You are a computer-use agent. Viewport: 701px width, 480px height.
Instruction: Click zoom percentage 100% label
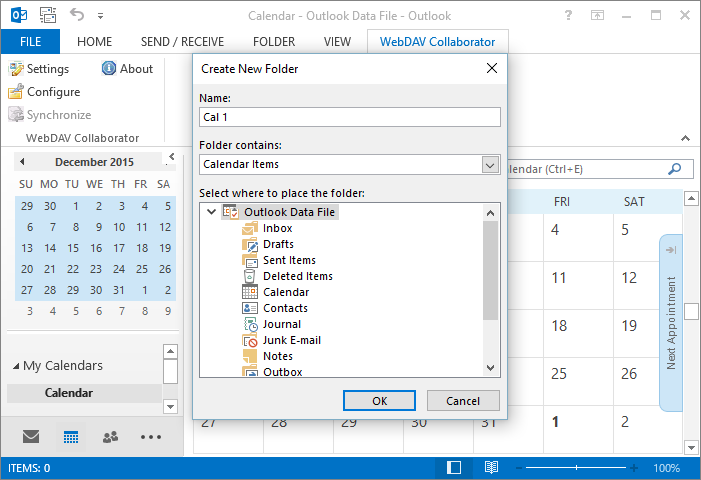click(x=666, y=468)
